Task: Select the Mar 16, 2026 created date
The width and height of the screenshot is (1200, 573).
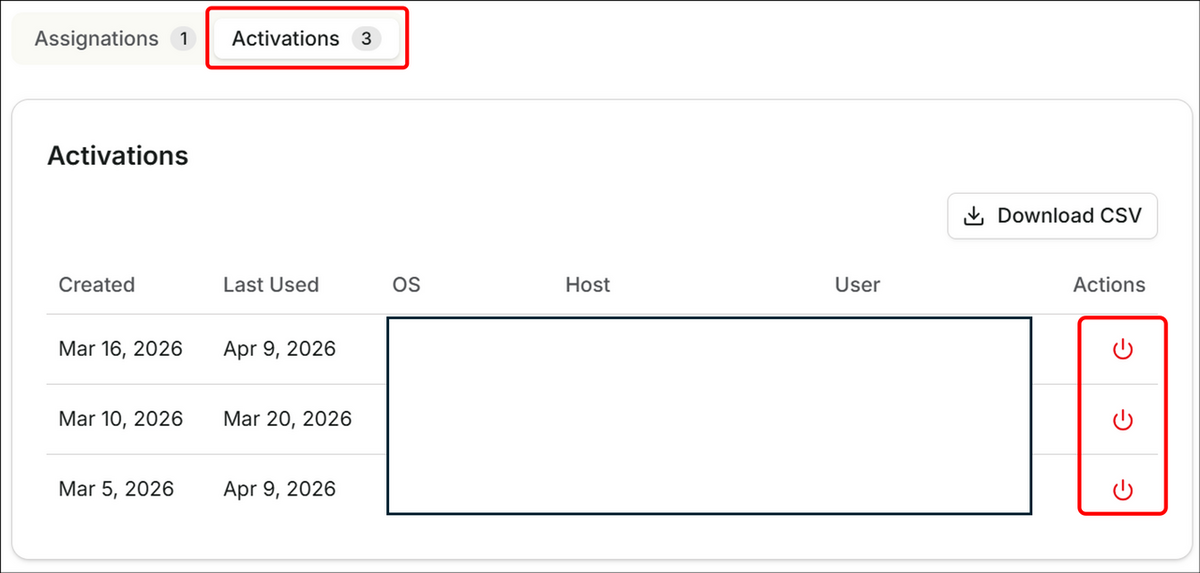Action: [x=120, y=349]
